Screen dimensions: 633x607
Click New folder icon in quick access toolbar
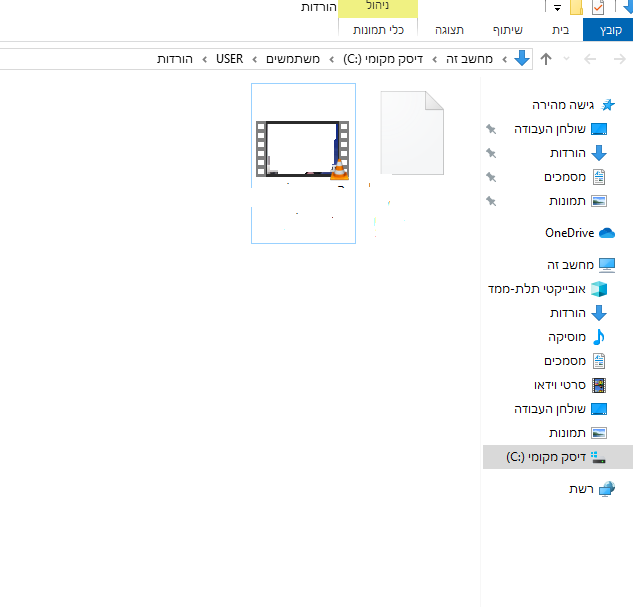coord(576,7)
